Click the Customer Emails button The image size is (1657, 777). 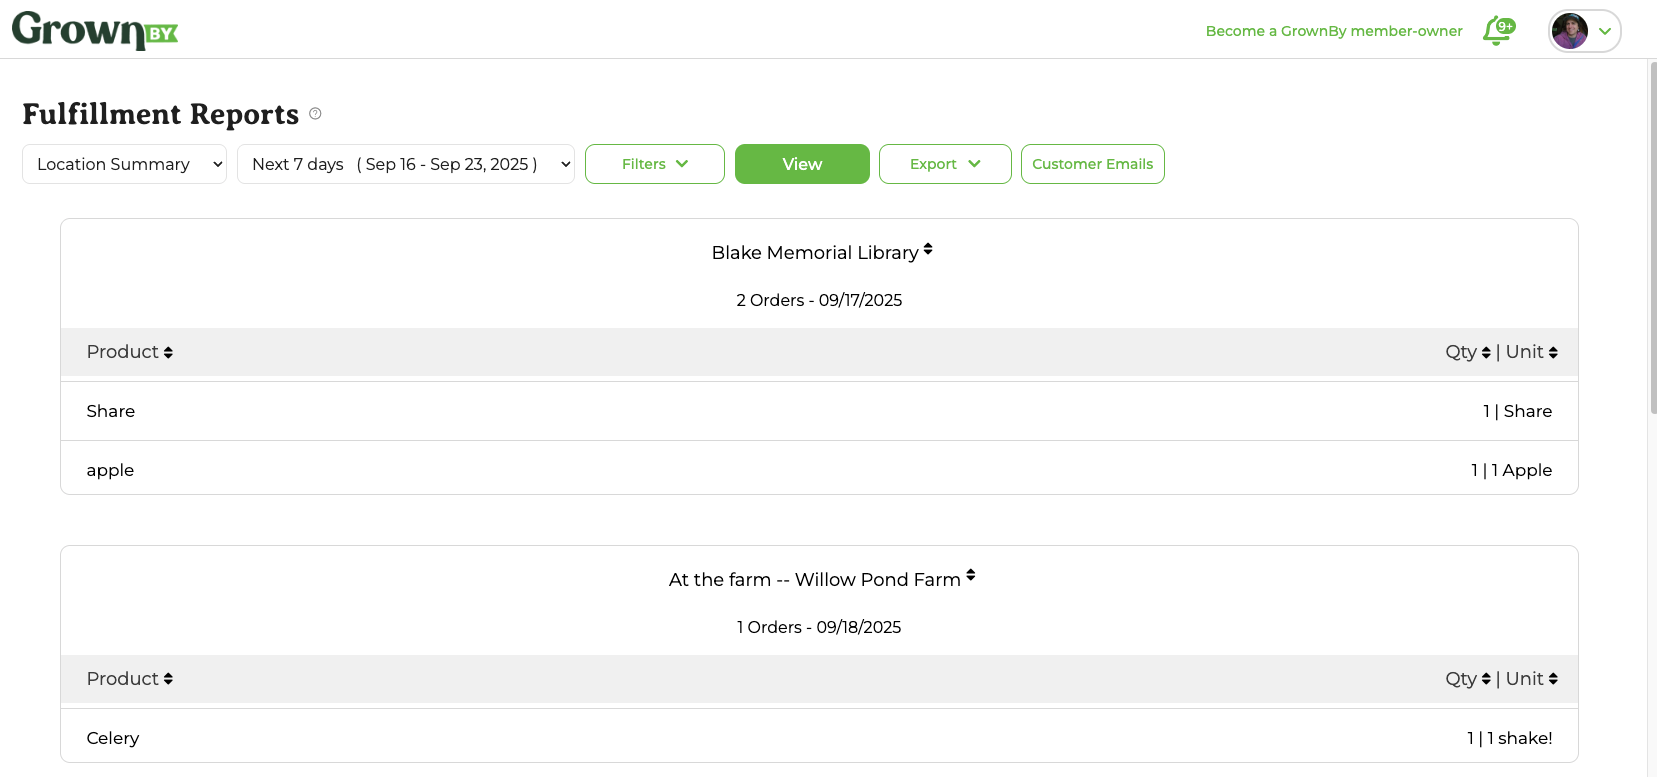1092,164
